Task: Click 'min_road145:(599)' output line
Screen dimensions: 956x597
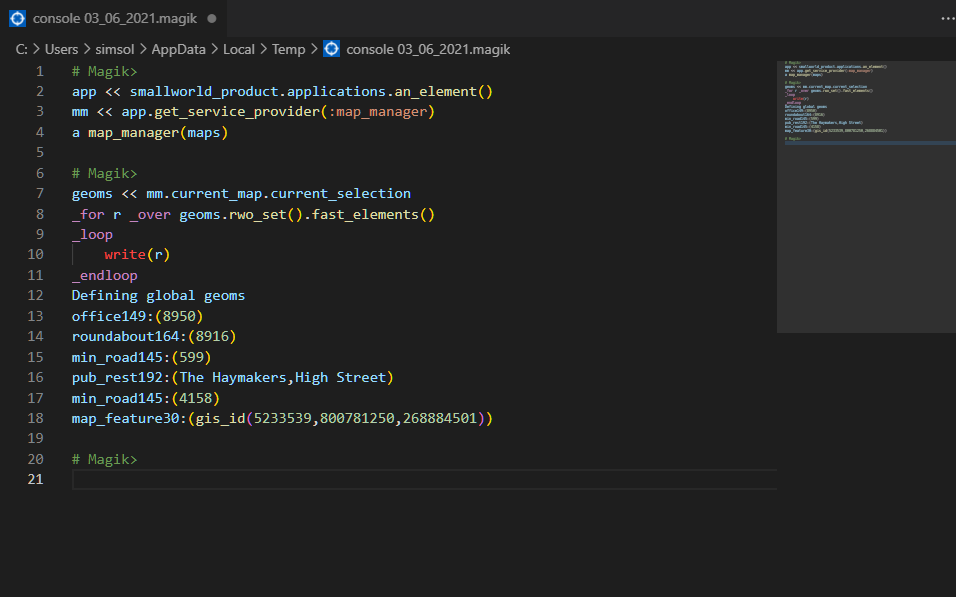Action: tap(141, 357)
